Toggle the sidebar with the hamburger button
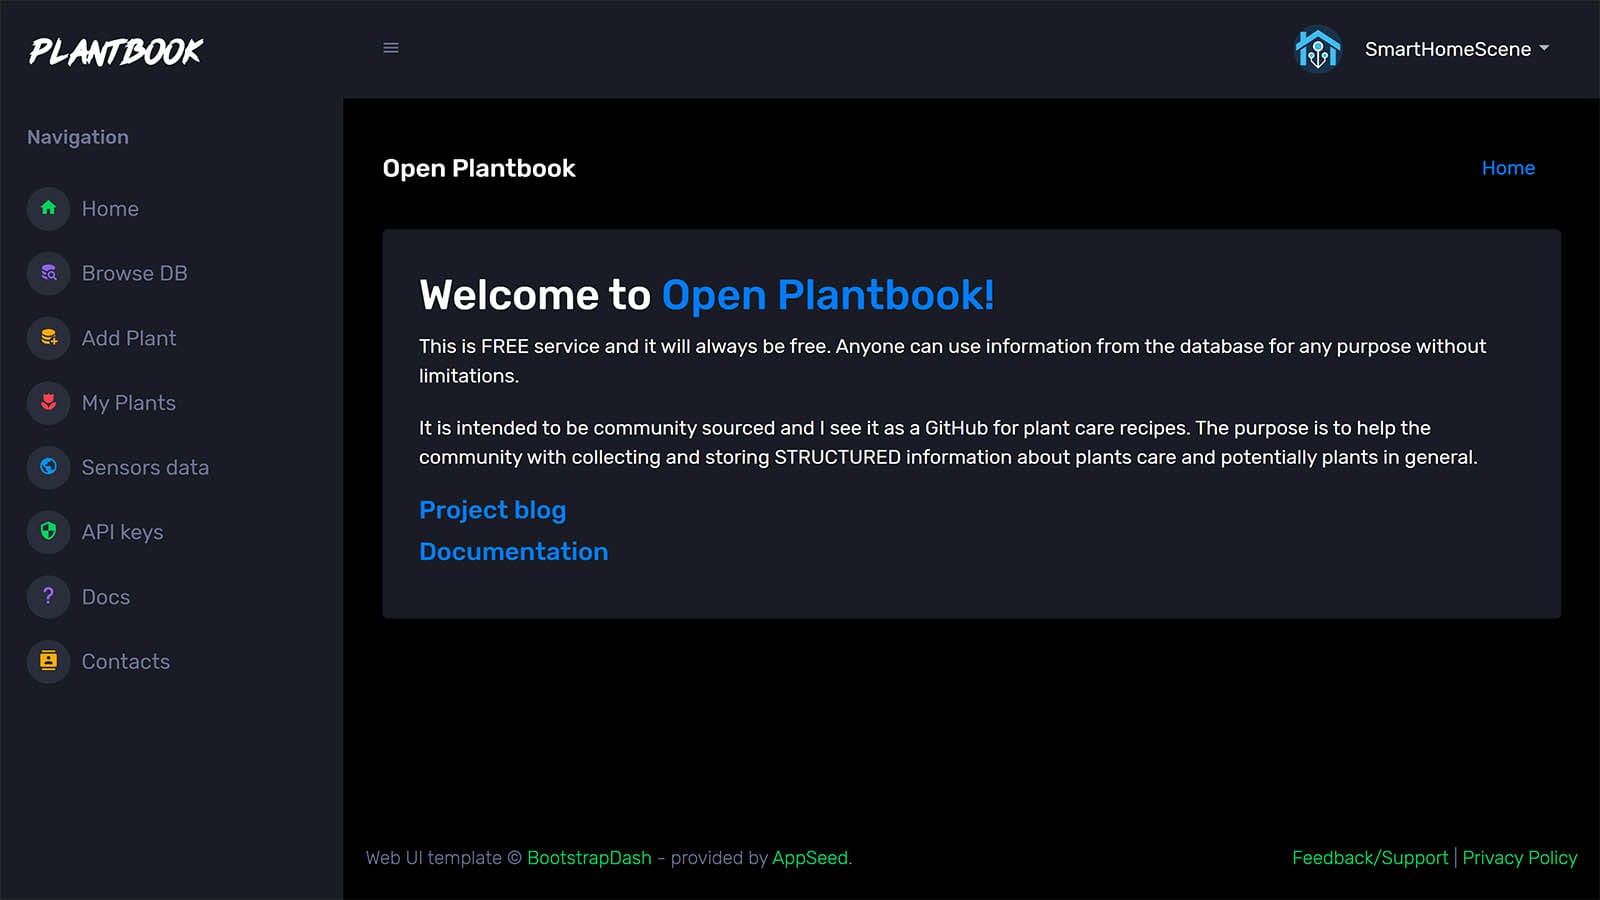 pos(391,48)
